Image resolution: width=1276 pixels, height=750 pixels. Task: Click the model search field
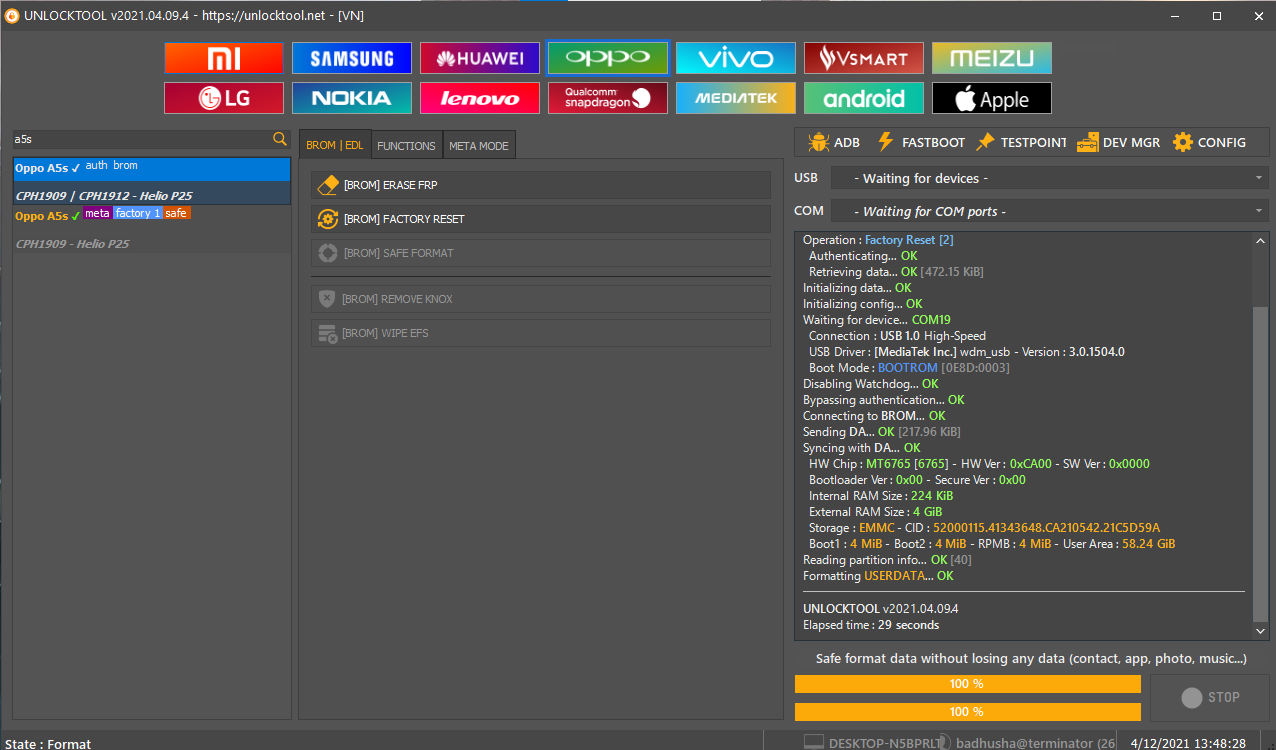141,139
